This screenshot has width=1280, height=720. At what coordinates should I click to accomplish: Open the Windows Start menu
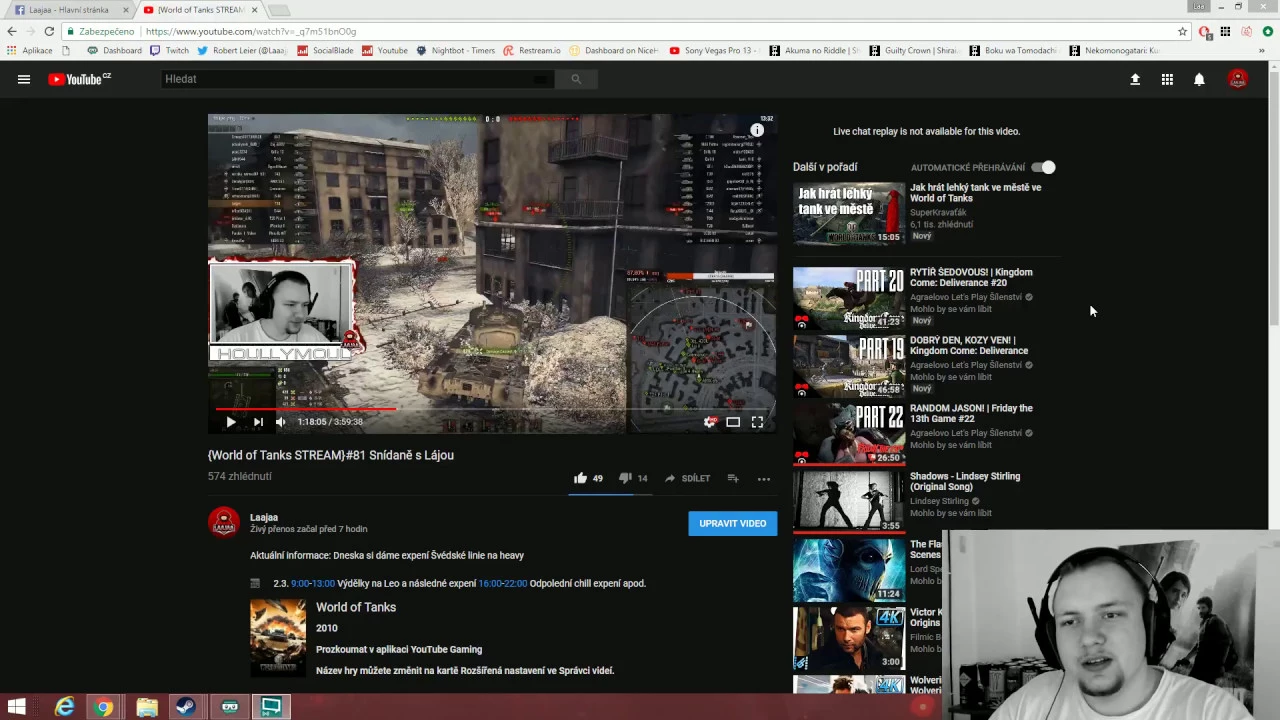17,707
